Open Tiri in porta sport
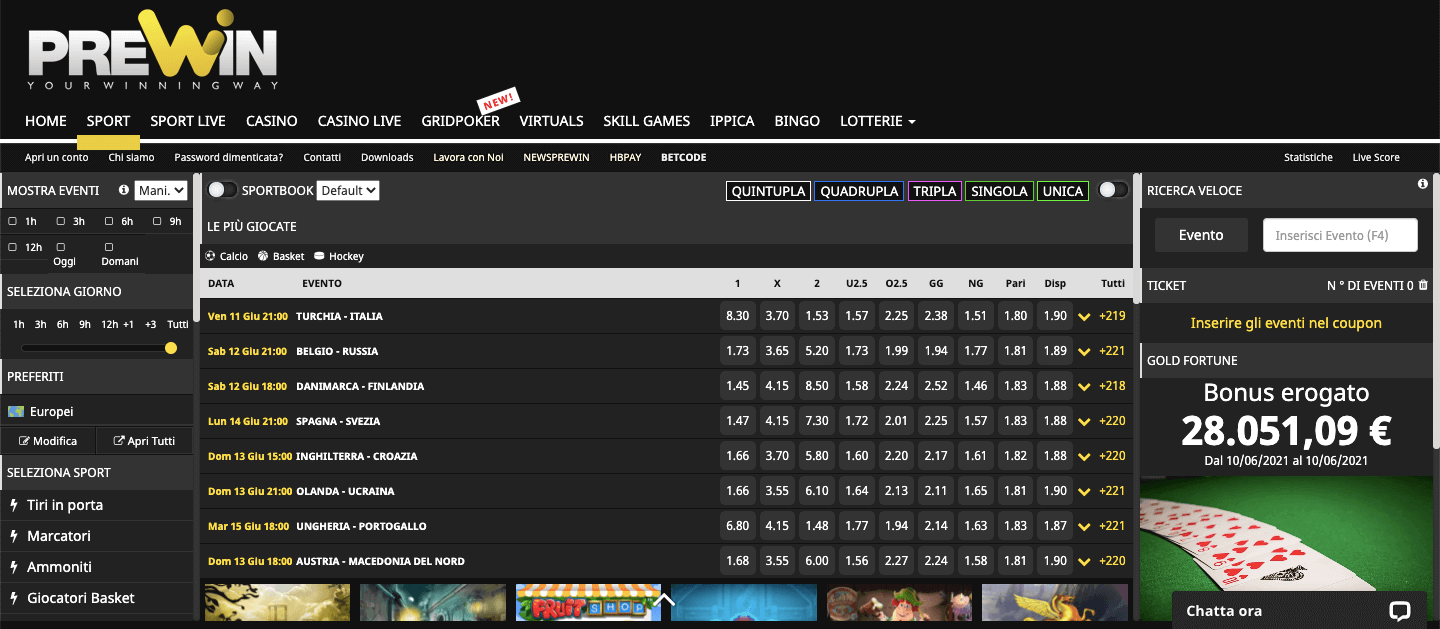 pos(65,505)
